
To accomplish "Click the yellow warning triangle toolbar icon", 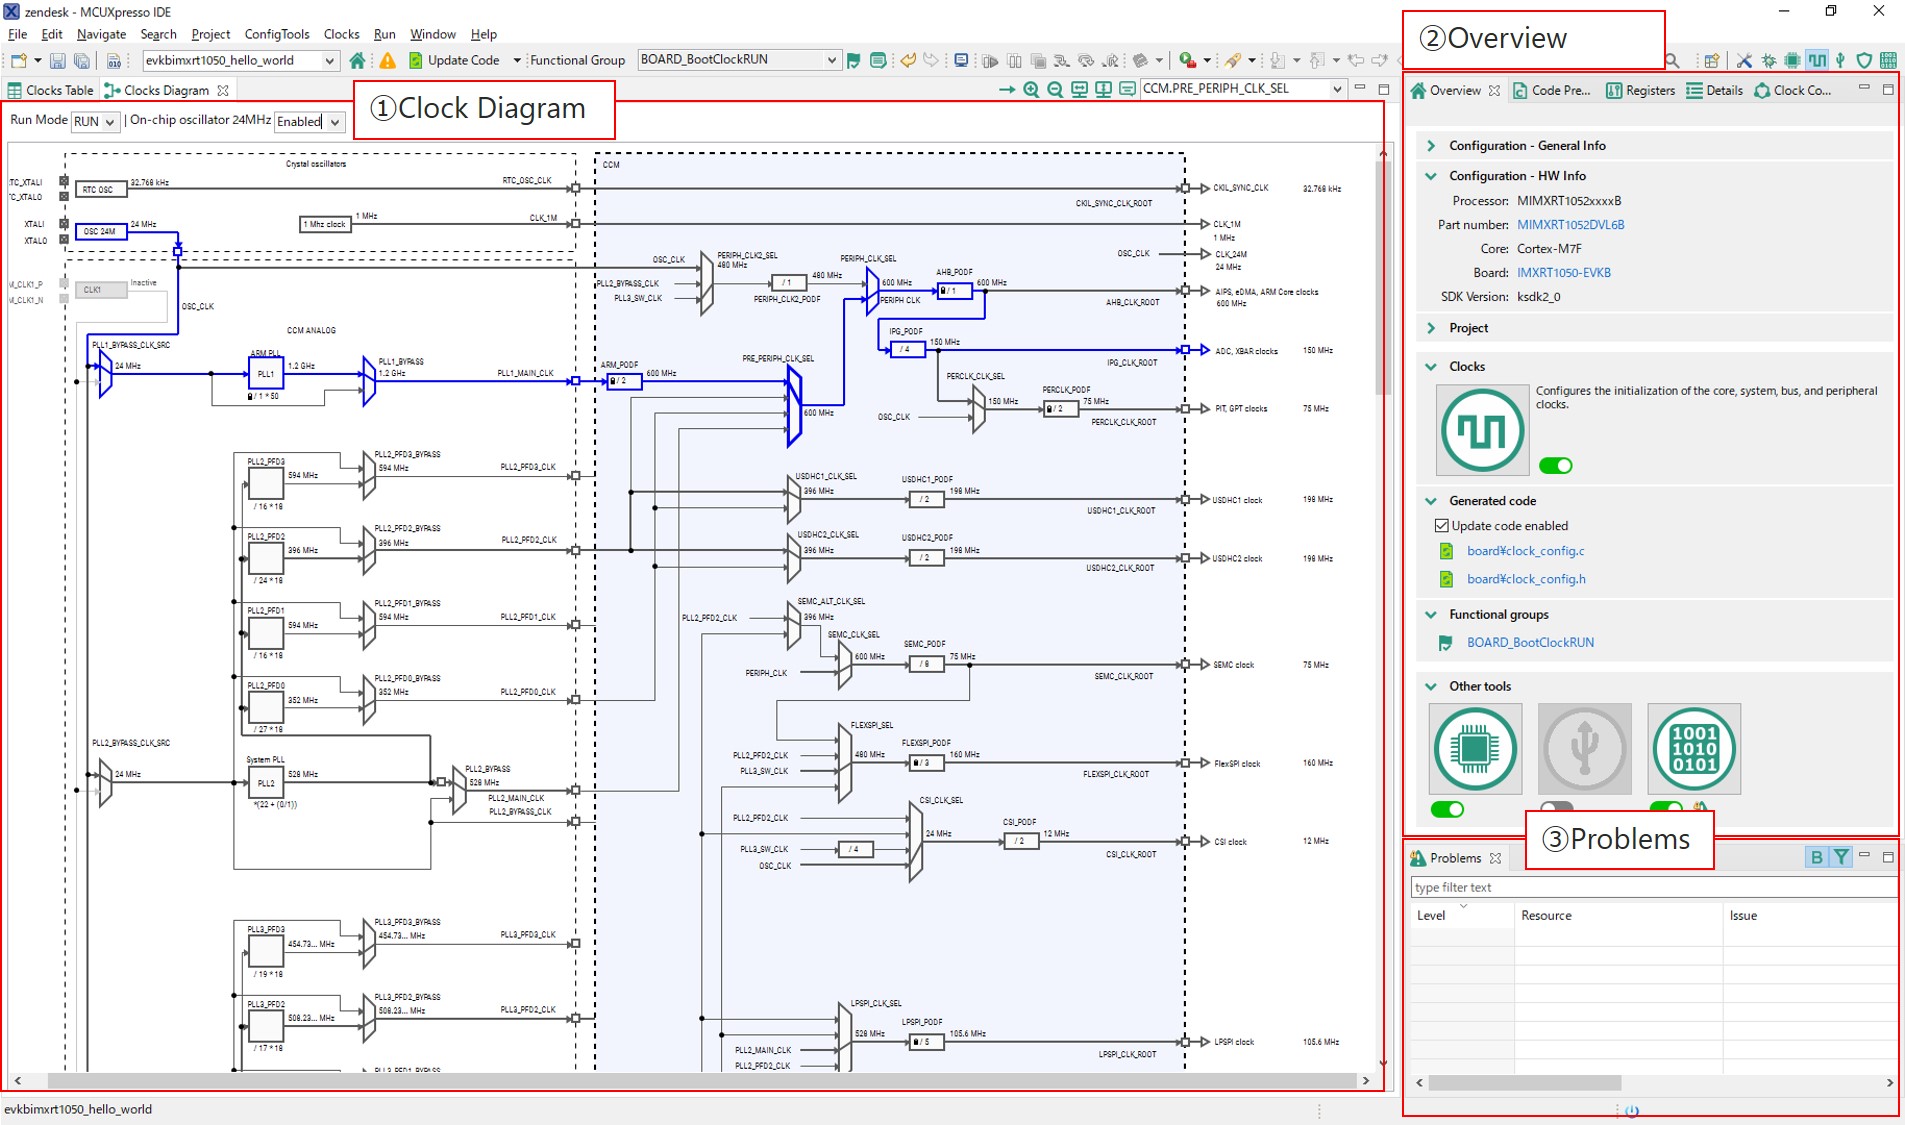I will (x=387, y=60).
